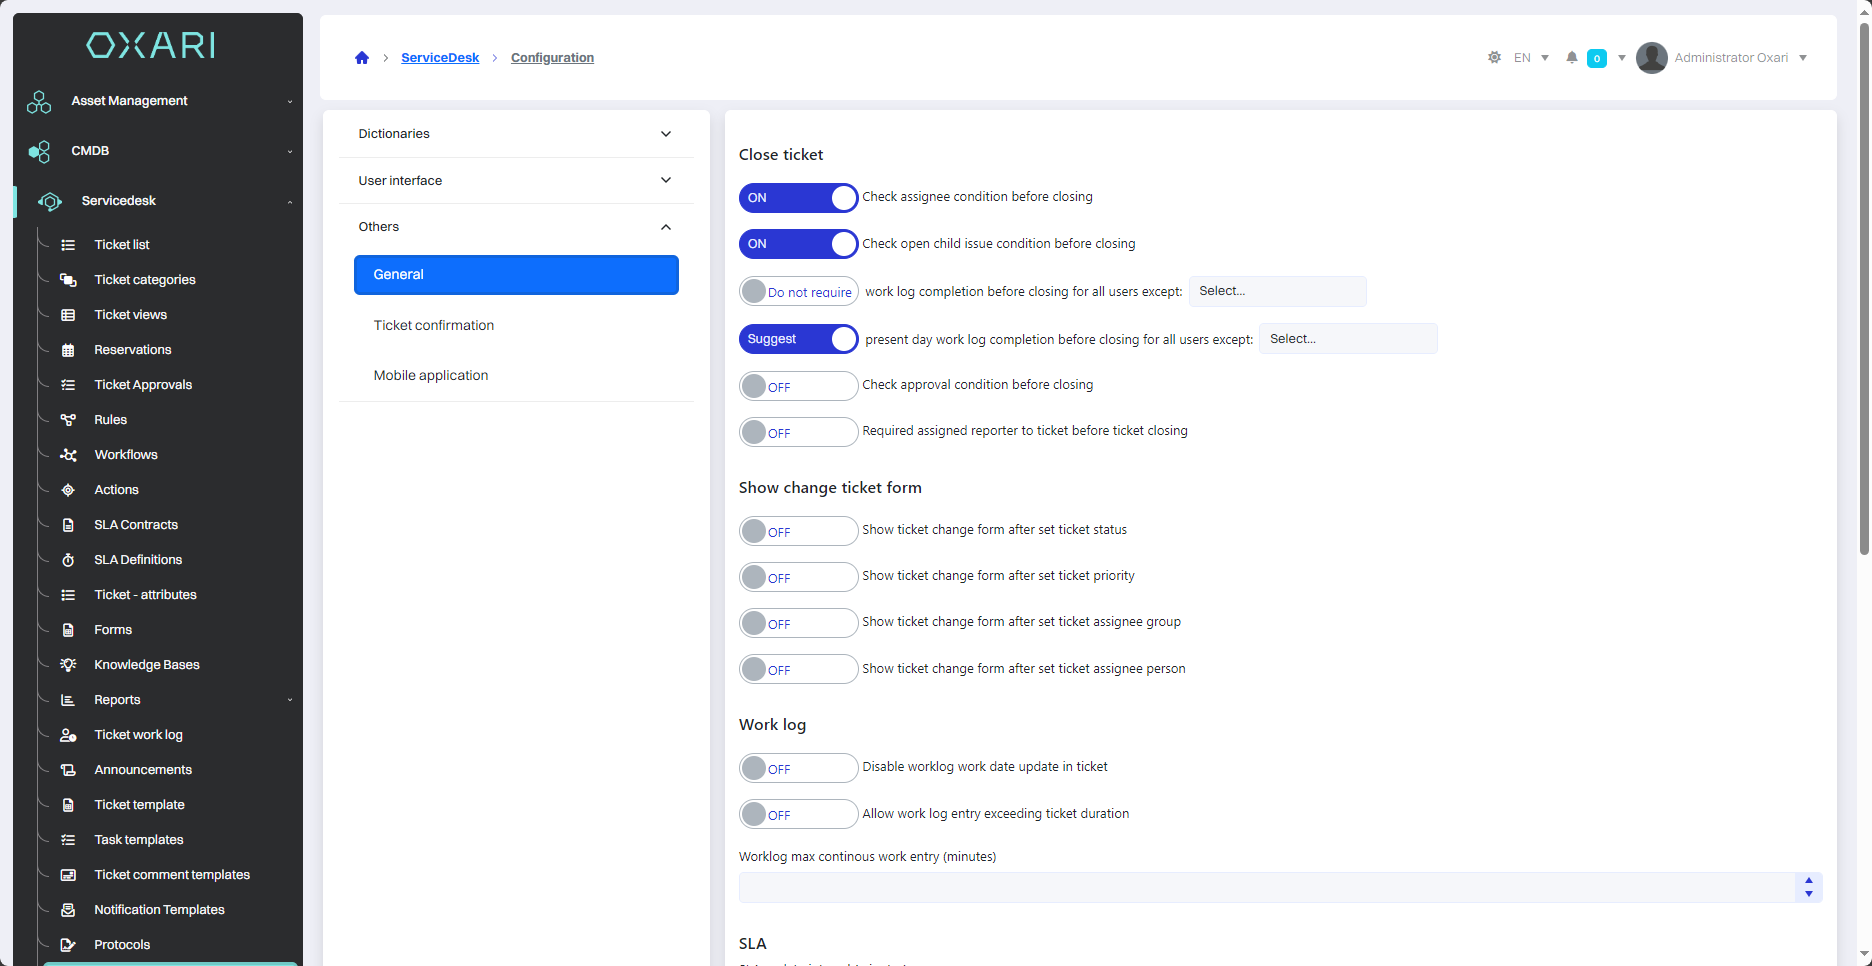Click the settings gear icon in header
The image size is (1872, 966).
1494,58
